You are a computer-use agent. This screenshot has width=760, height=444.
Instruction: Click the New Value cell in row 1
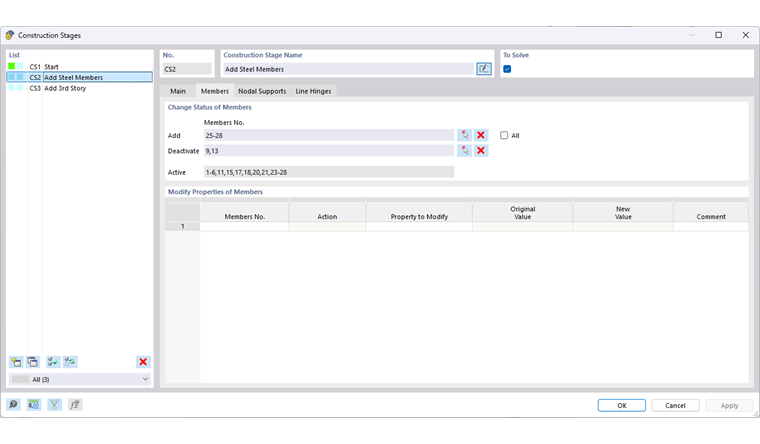(x=623, y=226)
